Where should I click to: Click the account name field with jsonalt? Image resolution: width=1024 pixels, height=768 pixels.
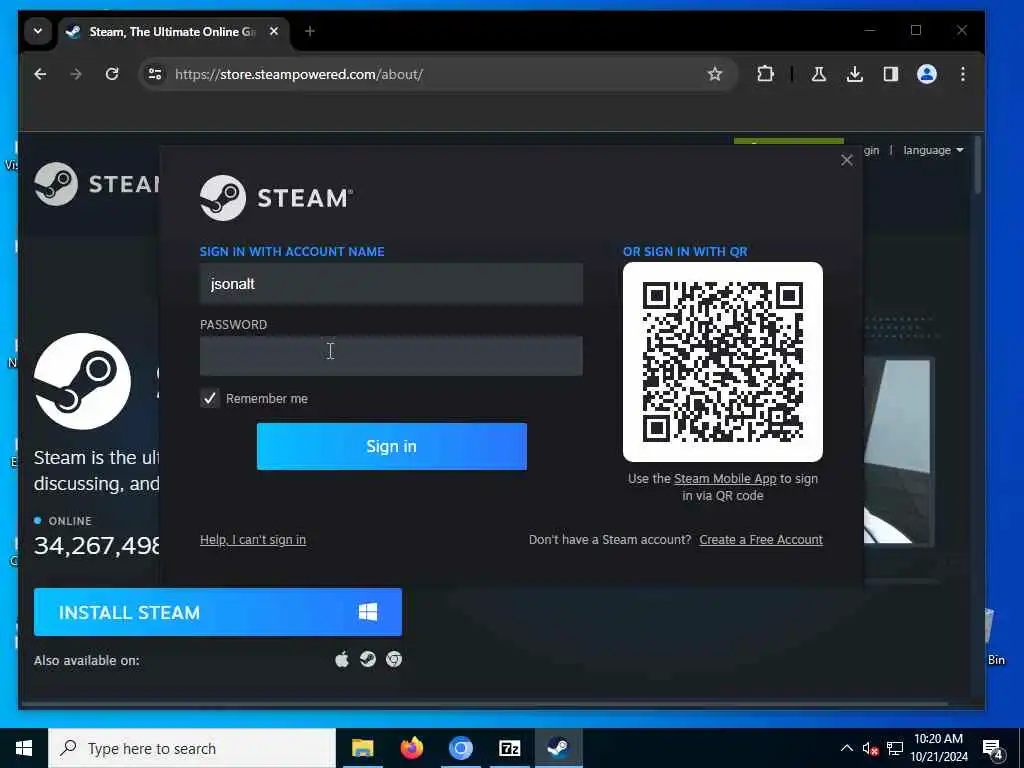(391, 284)
